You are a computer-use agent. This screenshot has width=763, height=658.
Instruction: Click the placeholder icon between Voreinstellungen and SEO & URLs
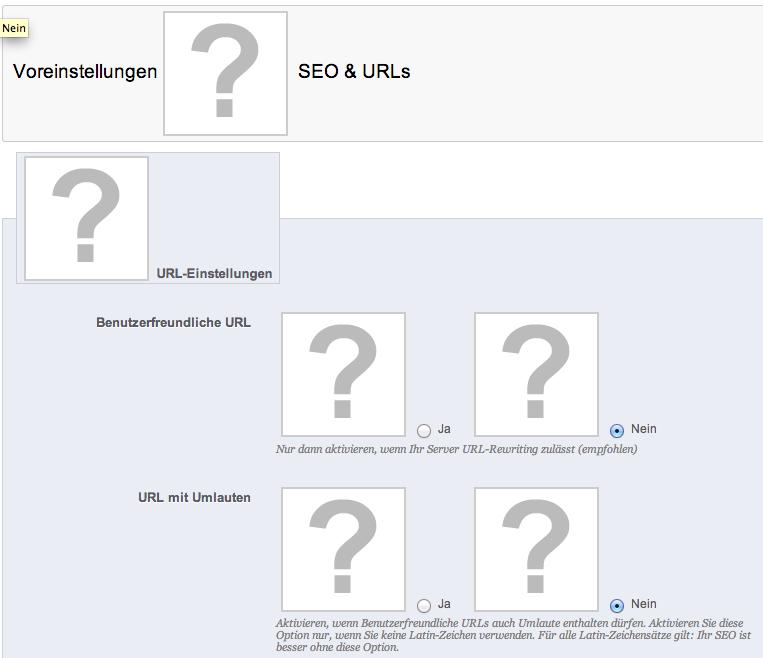coord(225,73)
